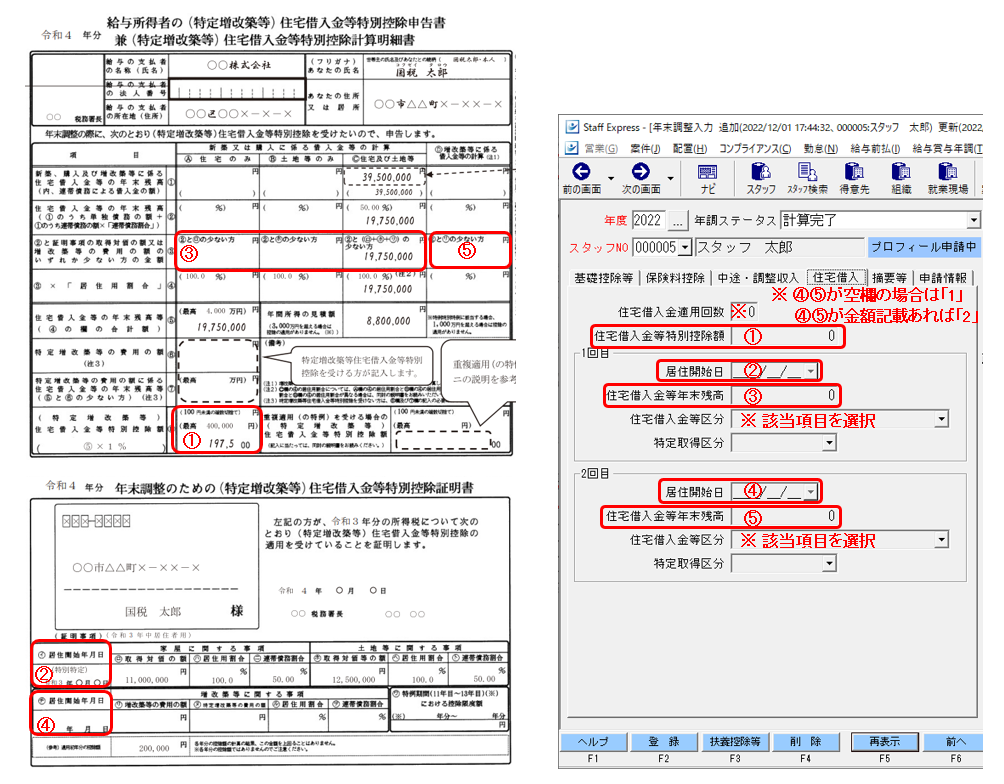The height and width of the screenshot is (784, 1004).
Task: Click the ellipsis button next to 年度
Action: click(x=677, y=220)
